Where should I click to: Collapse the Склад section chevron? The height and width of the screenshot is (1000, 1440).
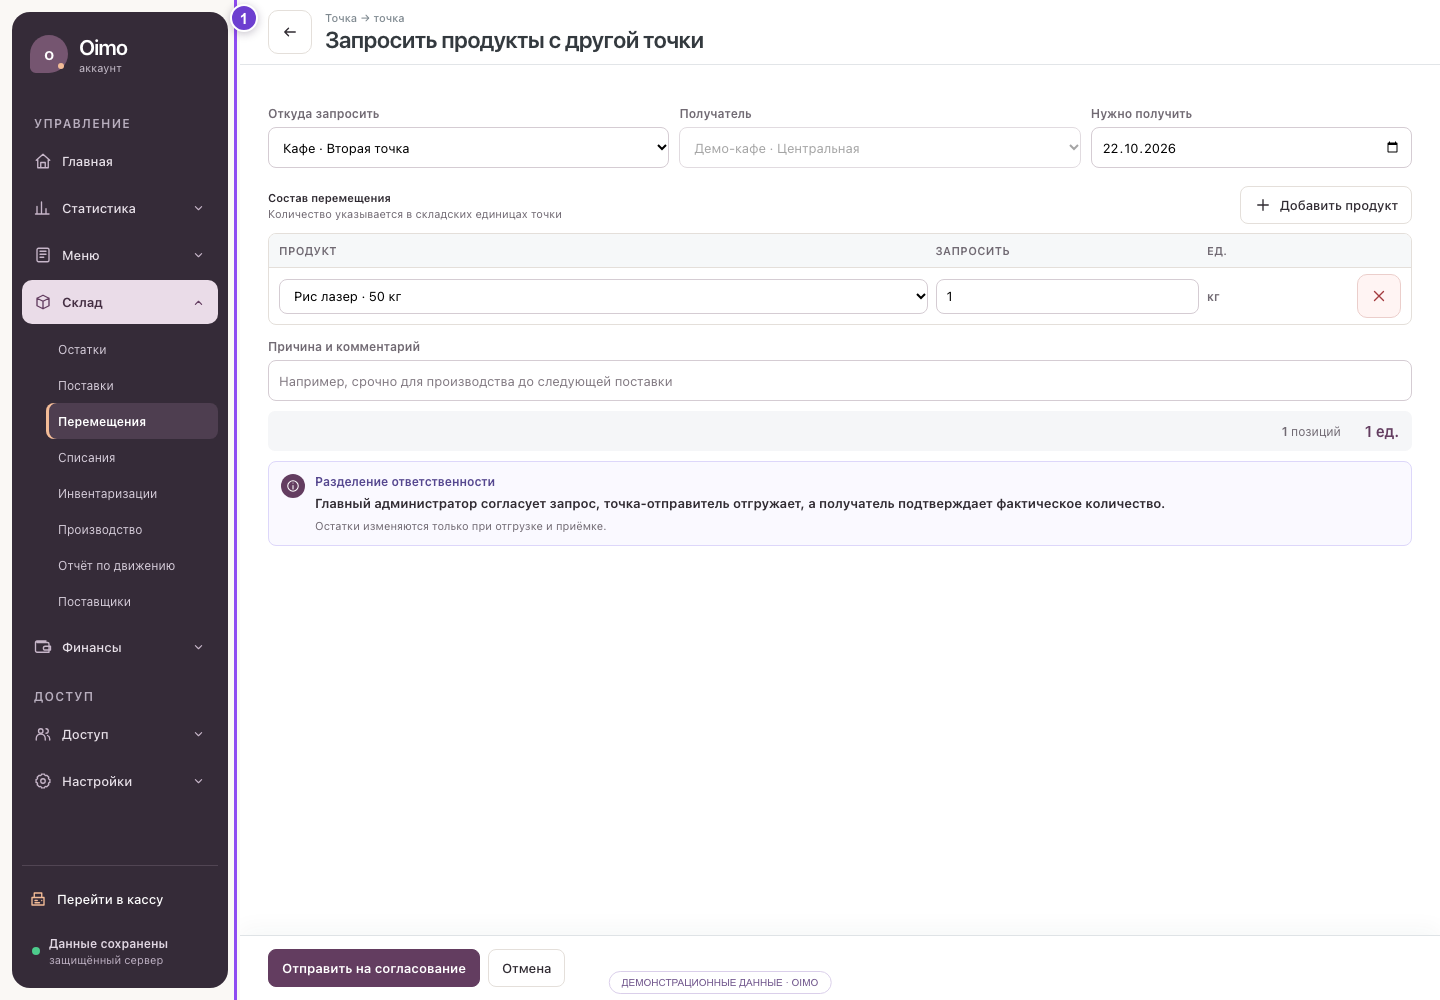coord(198,302)
